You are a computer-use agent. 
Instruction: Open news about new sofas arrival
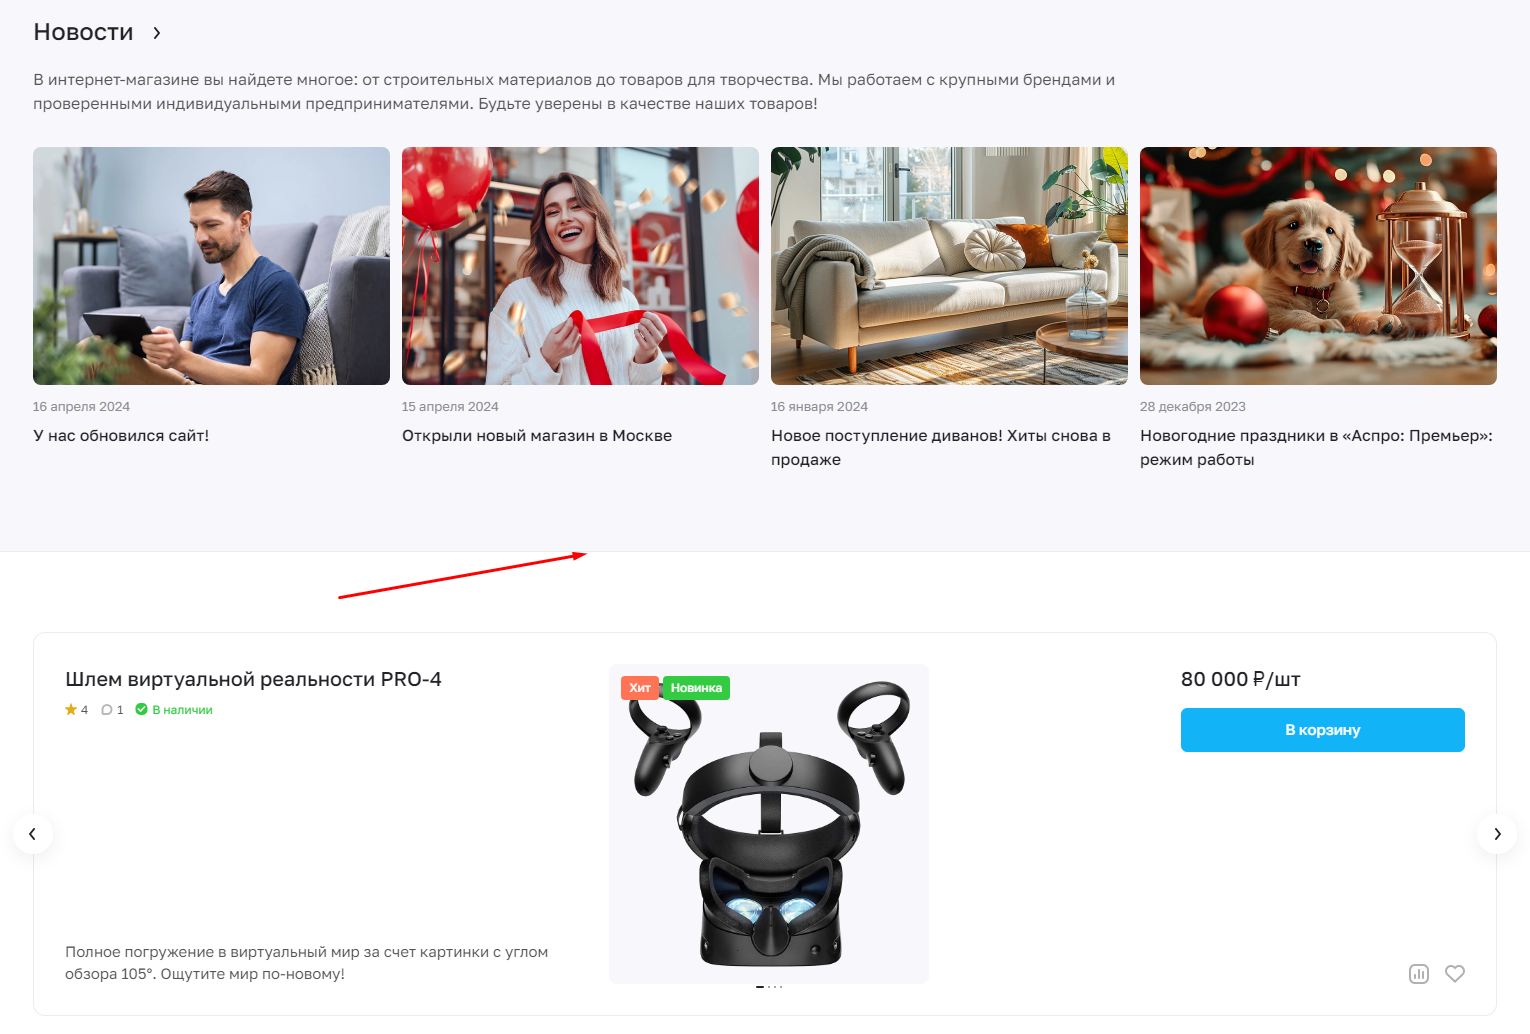tap(941, 448)
